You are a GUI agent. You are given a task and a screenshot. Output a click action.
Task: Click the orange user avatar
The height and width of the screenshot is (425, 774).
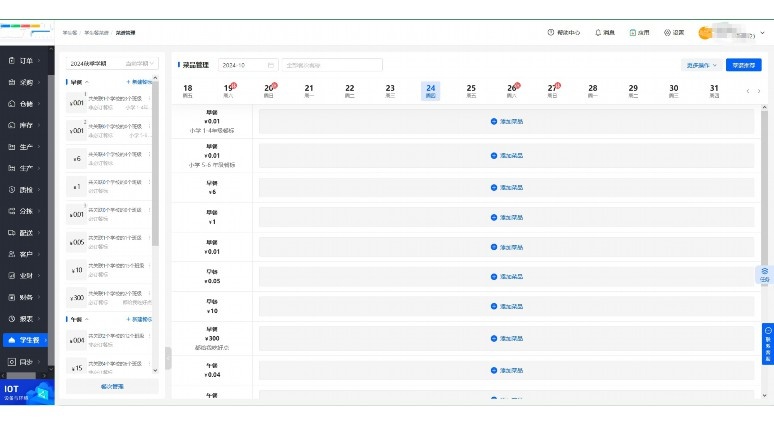click(x=705, y=33)
